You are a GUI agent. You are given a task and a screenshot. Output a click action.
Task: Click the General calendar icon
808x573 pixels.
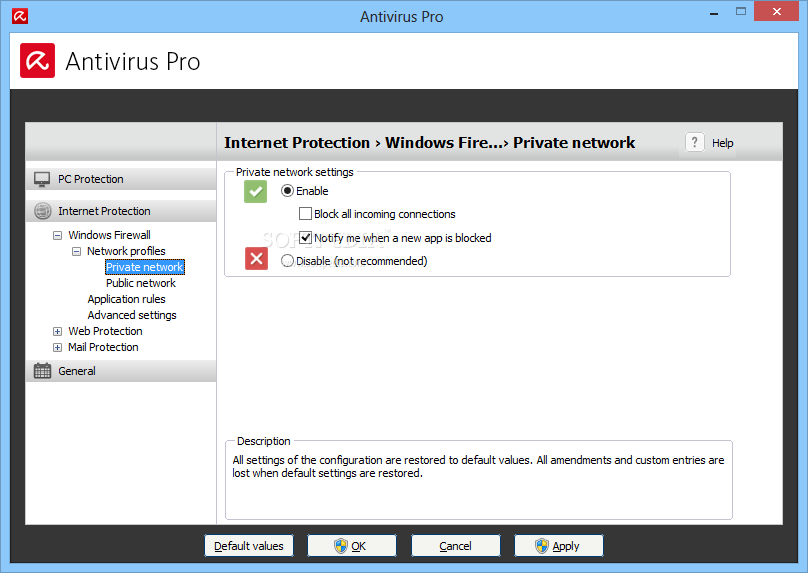click(x=42, y=370)
